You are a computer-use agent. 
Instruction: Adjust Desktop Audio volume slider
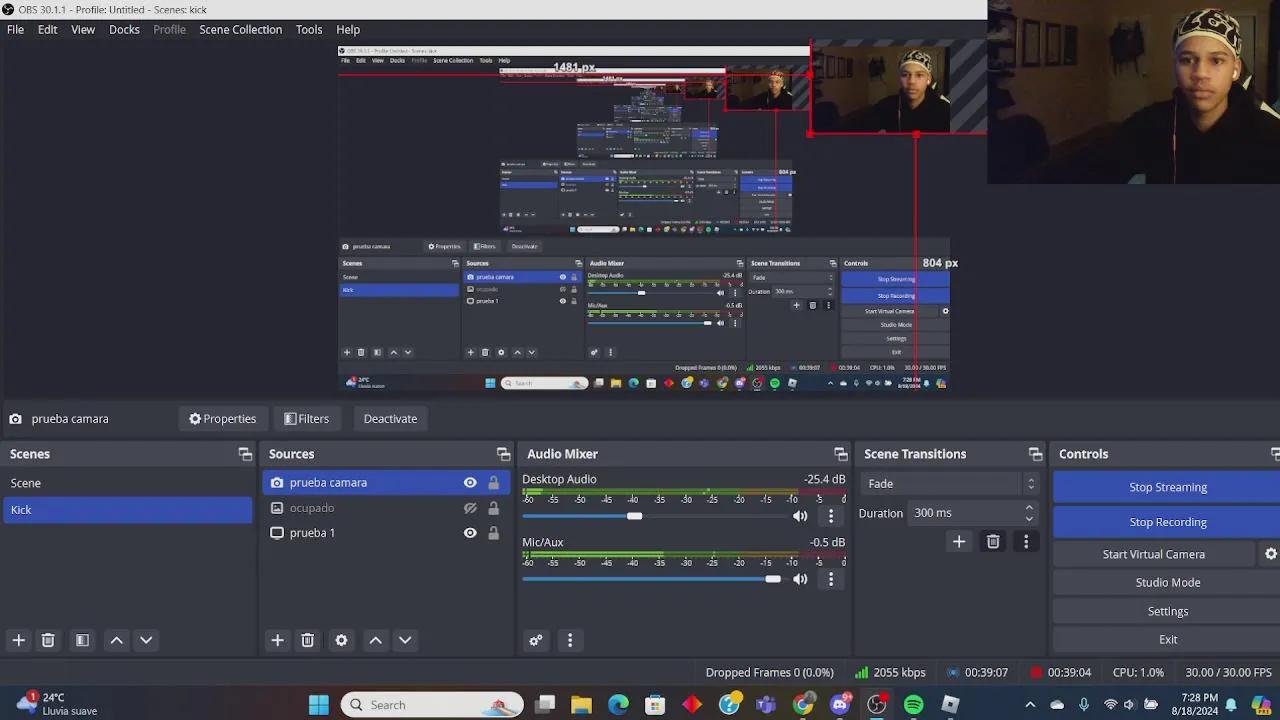click(634, 516)
